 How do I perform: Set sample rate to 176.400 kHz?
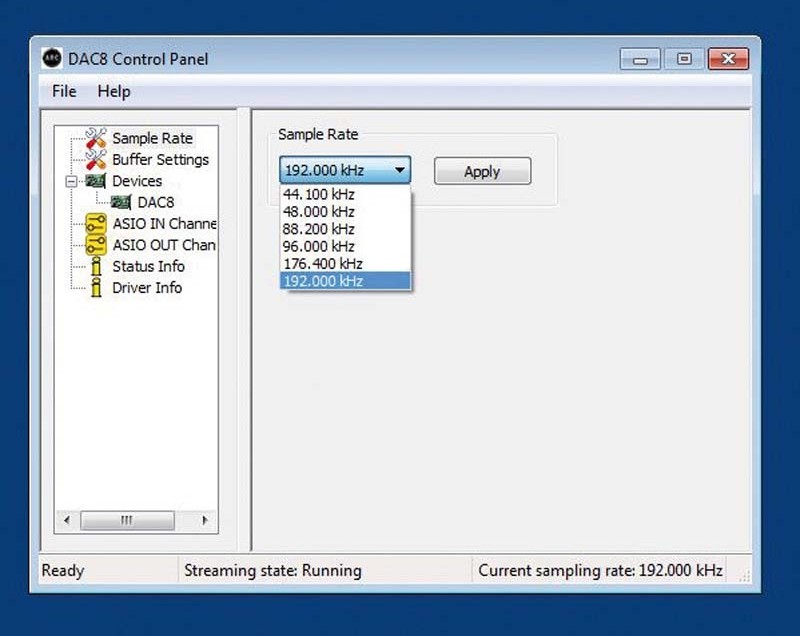[345, 264]
